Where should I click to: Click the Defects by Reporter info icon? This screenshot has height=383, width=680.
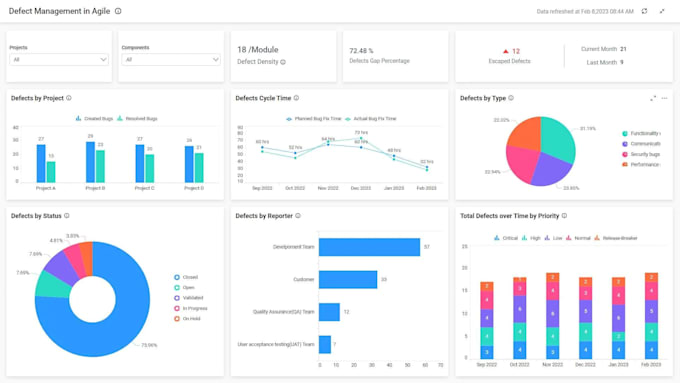(x=298, y=216)
